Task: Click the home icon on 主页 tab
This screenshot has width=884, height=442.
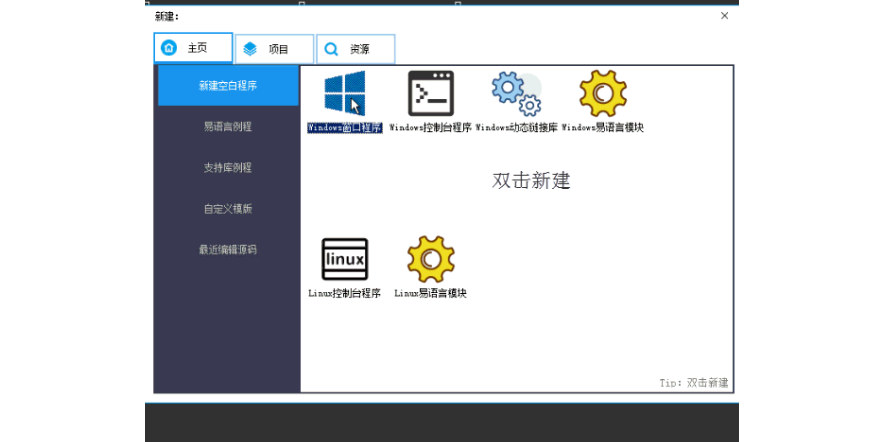Action: (x=170, y=48)
